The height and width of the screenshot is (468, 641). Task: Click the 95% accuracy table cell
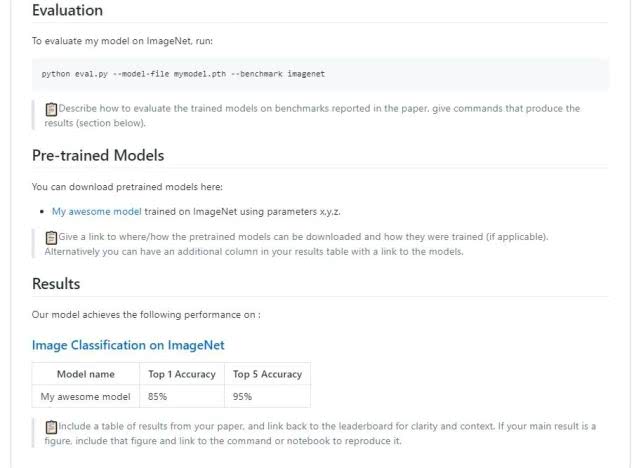click(243, 396)
